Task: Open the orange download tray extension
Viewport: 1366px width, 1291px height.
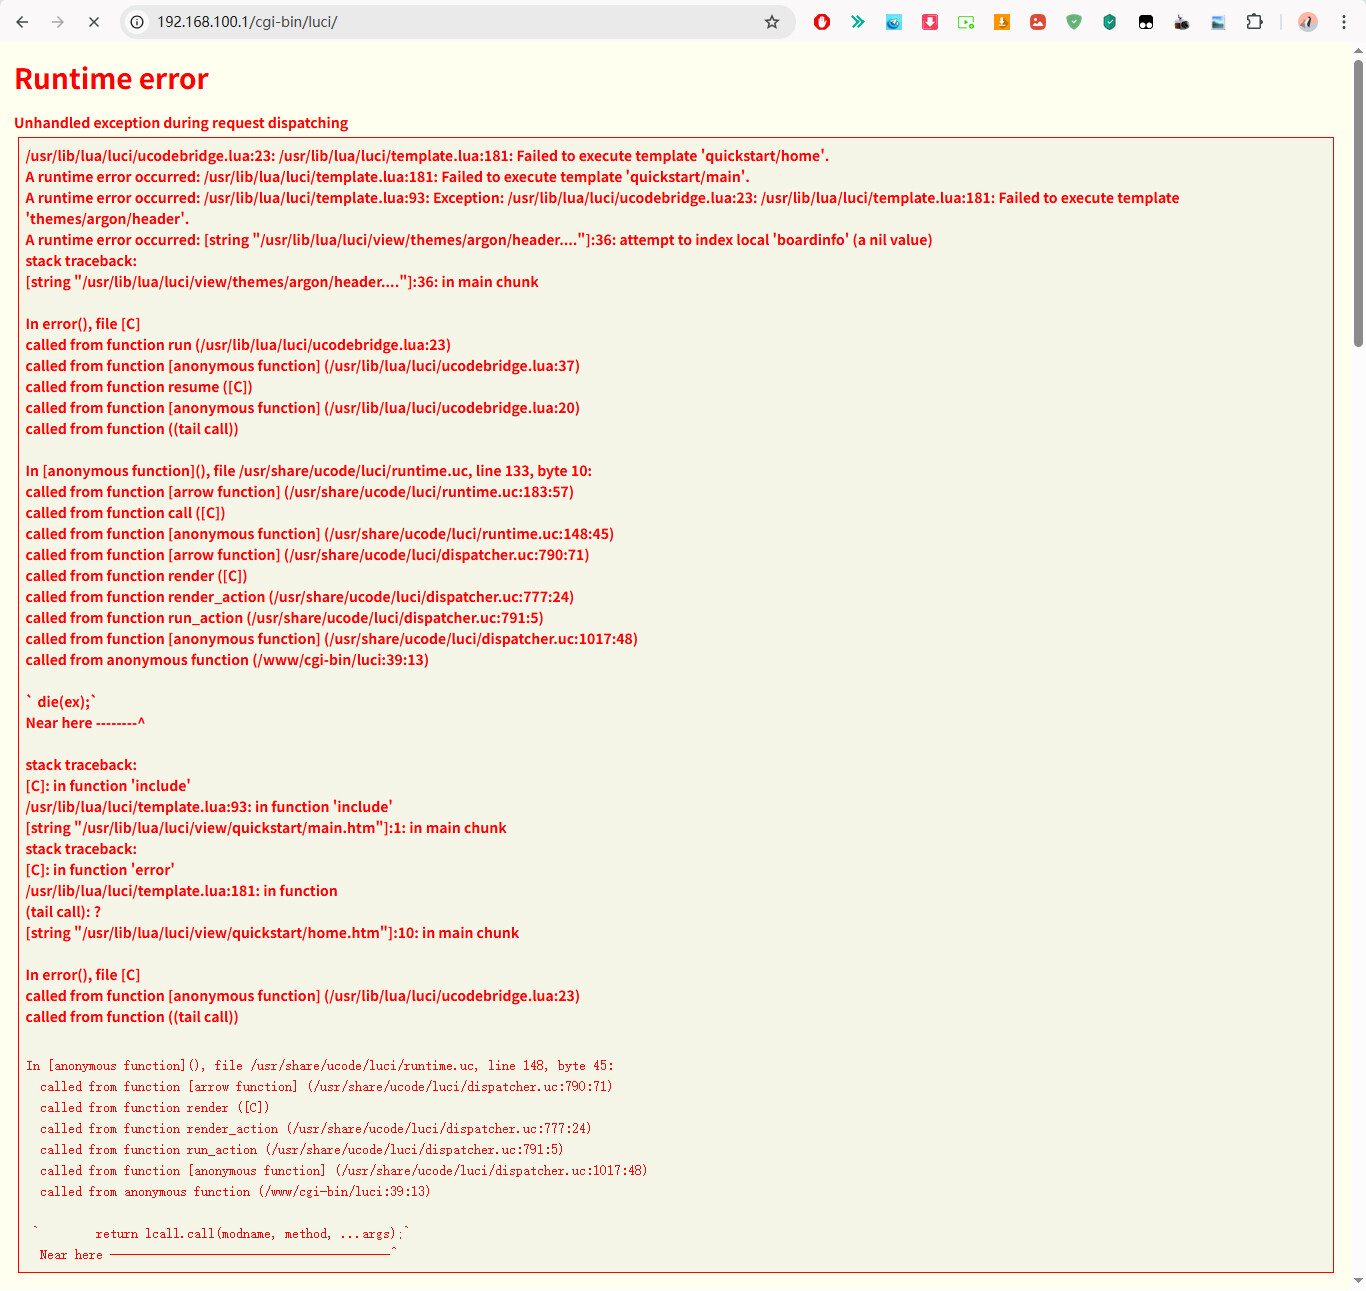Action: [x=1002, y=22]
